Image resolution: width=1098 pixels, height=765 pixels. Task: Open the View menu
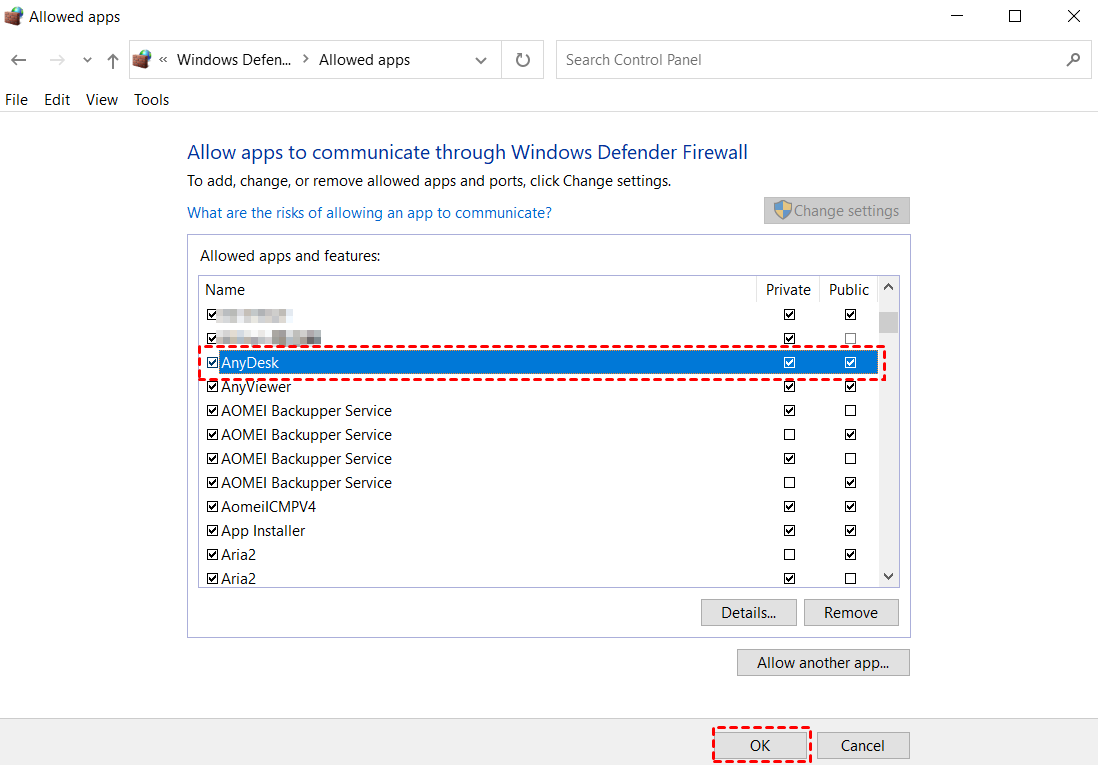tap(102, 99)
